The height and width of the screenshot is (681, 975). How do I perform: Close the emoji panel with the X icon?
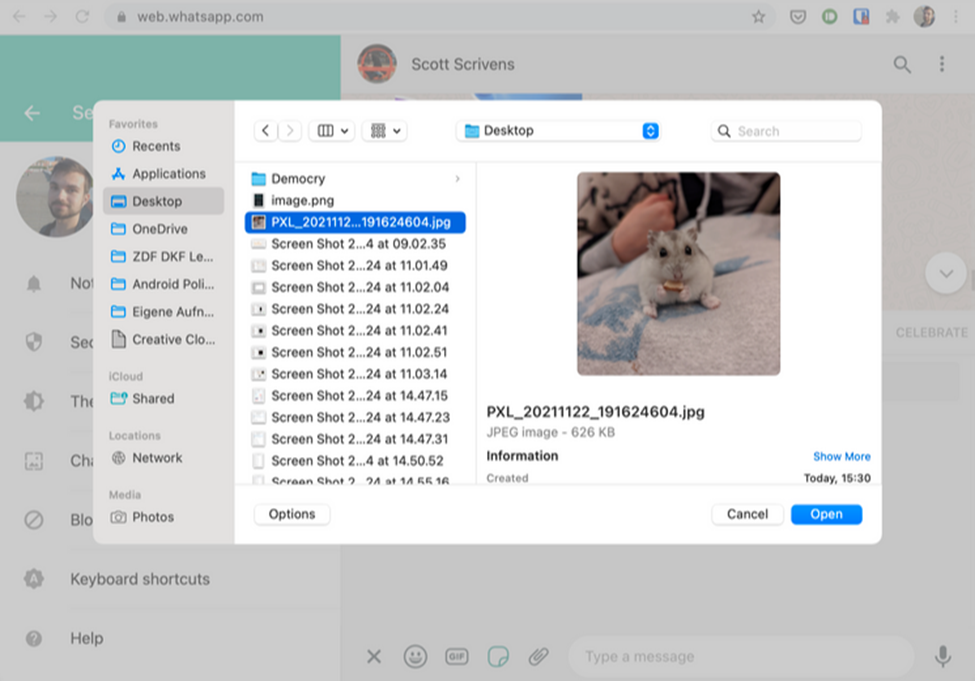coord(374,656)
